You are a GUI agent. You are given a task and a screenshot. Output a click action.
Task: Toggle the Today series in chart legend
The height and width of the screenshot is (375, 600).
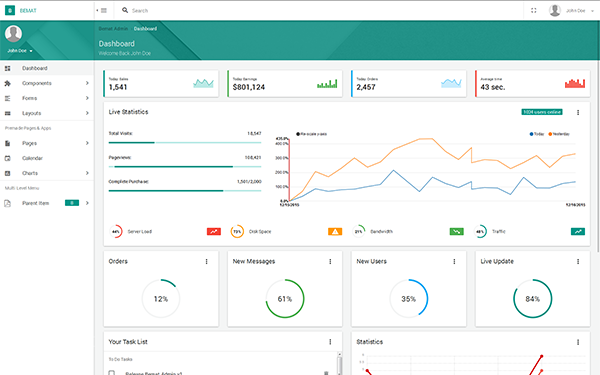[537, 134]
